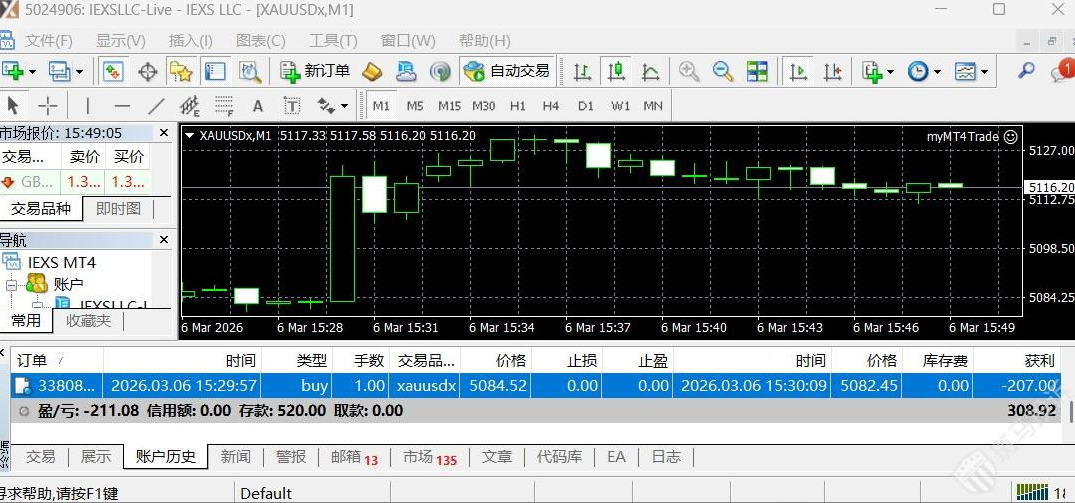Click the tile windows icon
The height and width of the screenshot is (503, 1075).
[x=757, y=71]
